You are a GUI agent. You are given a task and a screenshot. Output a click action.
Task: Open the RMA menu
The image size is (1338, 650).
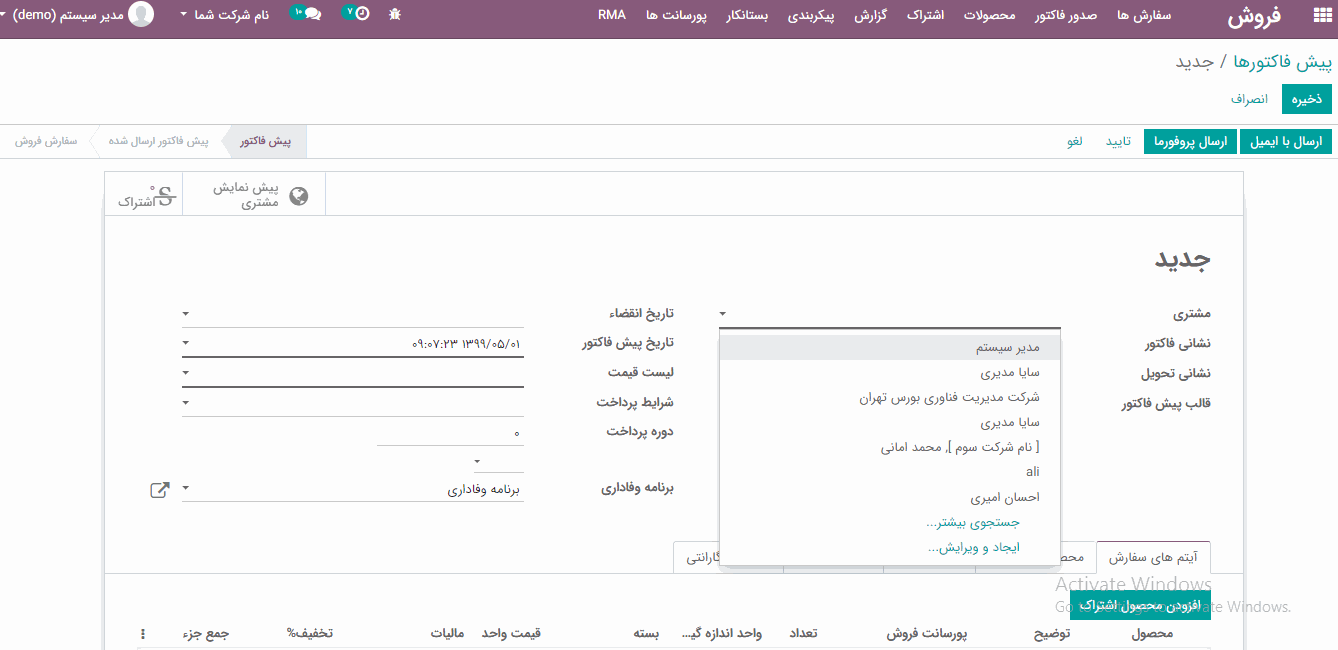click(x=612, y=15)
